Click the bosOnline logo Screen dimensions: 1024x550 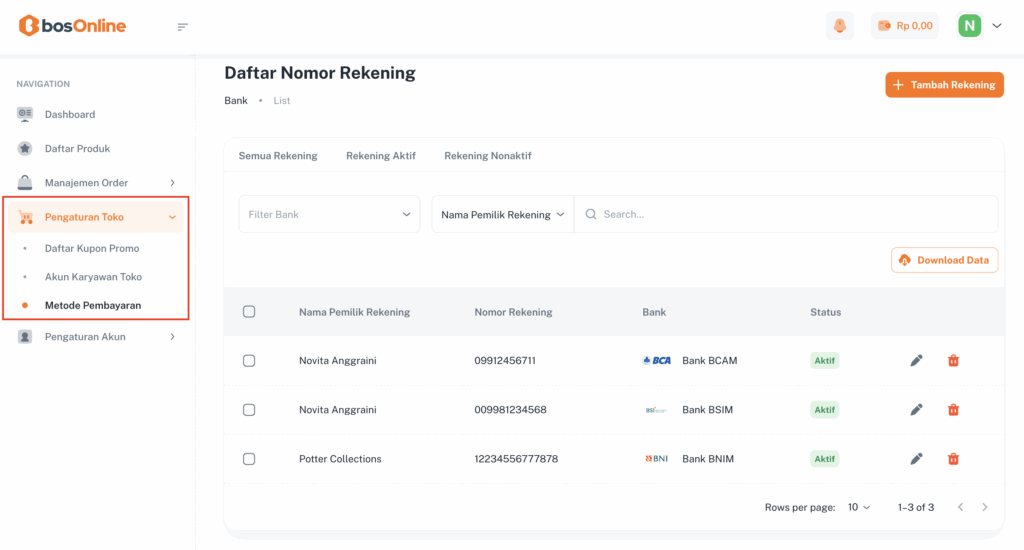pos(73,26)
